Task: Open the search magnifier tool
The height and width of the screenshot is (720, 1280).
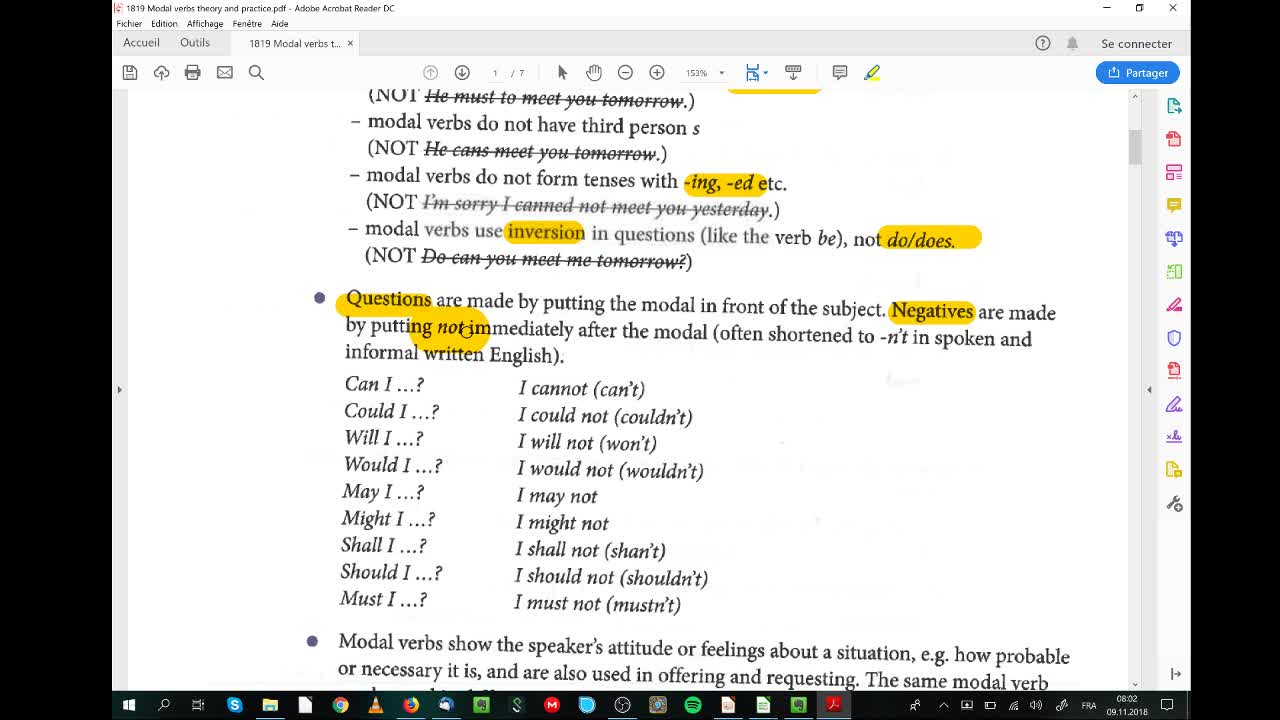Action: tap(256, 72)
